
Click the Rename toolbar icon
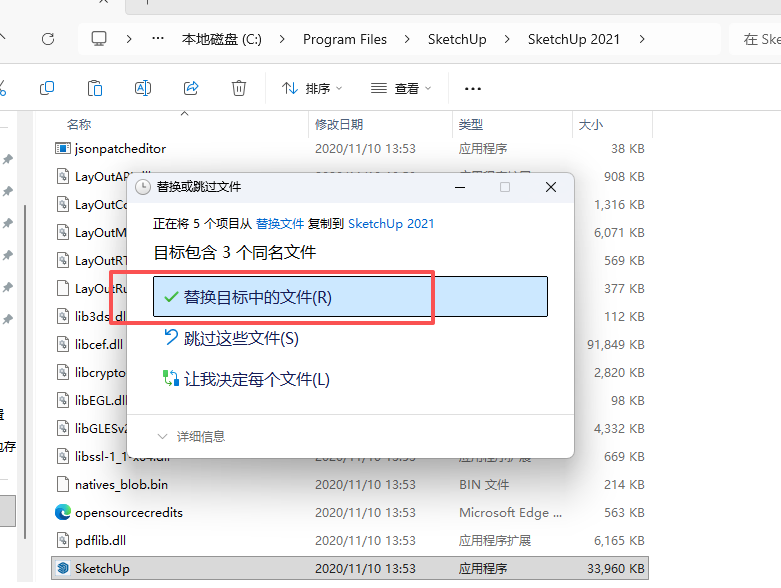143,89
